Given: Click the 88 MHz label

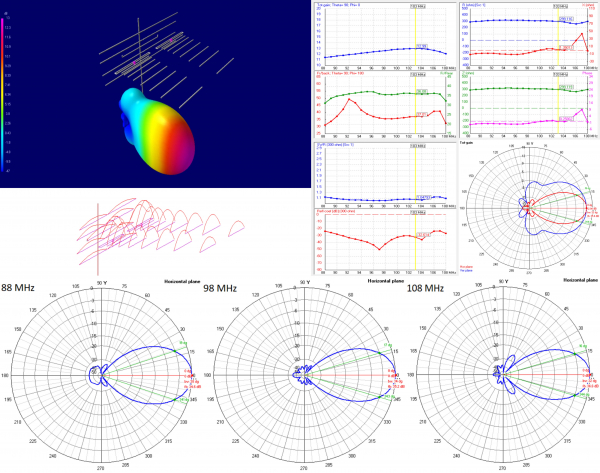Looking at the screenshot, I should pos(17,287).
